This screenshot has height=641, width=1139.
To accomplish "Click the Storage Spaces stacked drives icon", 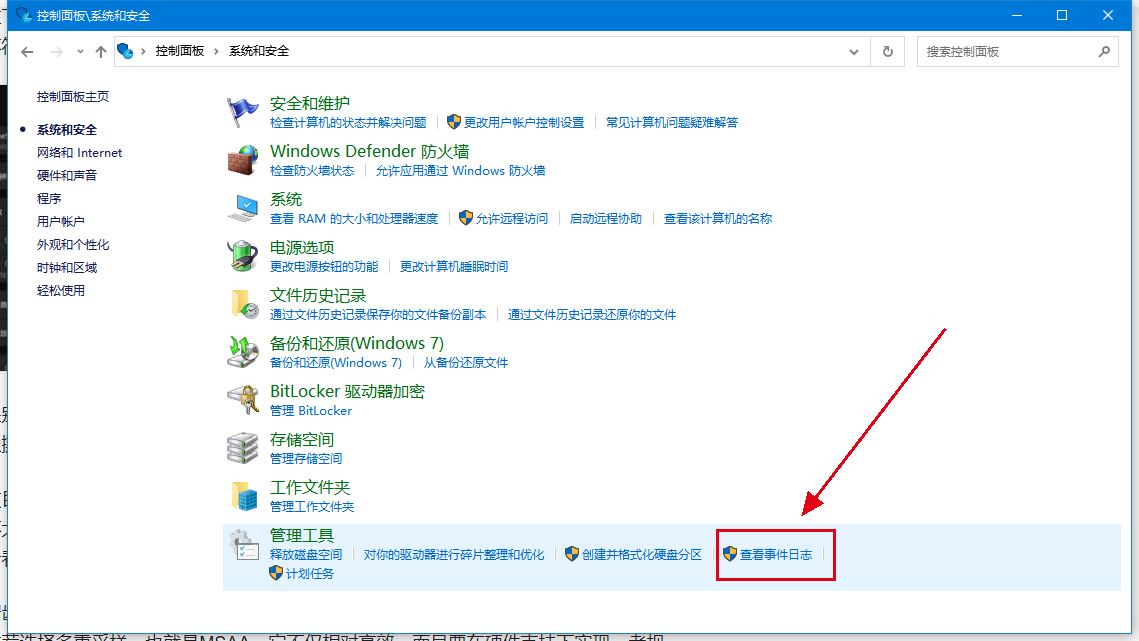I will 243,448.
